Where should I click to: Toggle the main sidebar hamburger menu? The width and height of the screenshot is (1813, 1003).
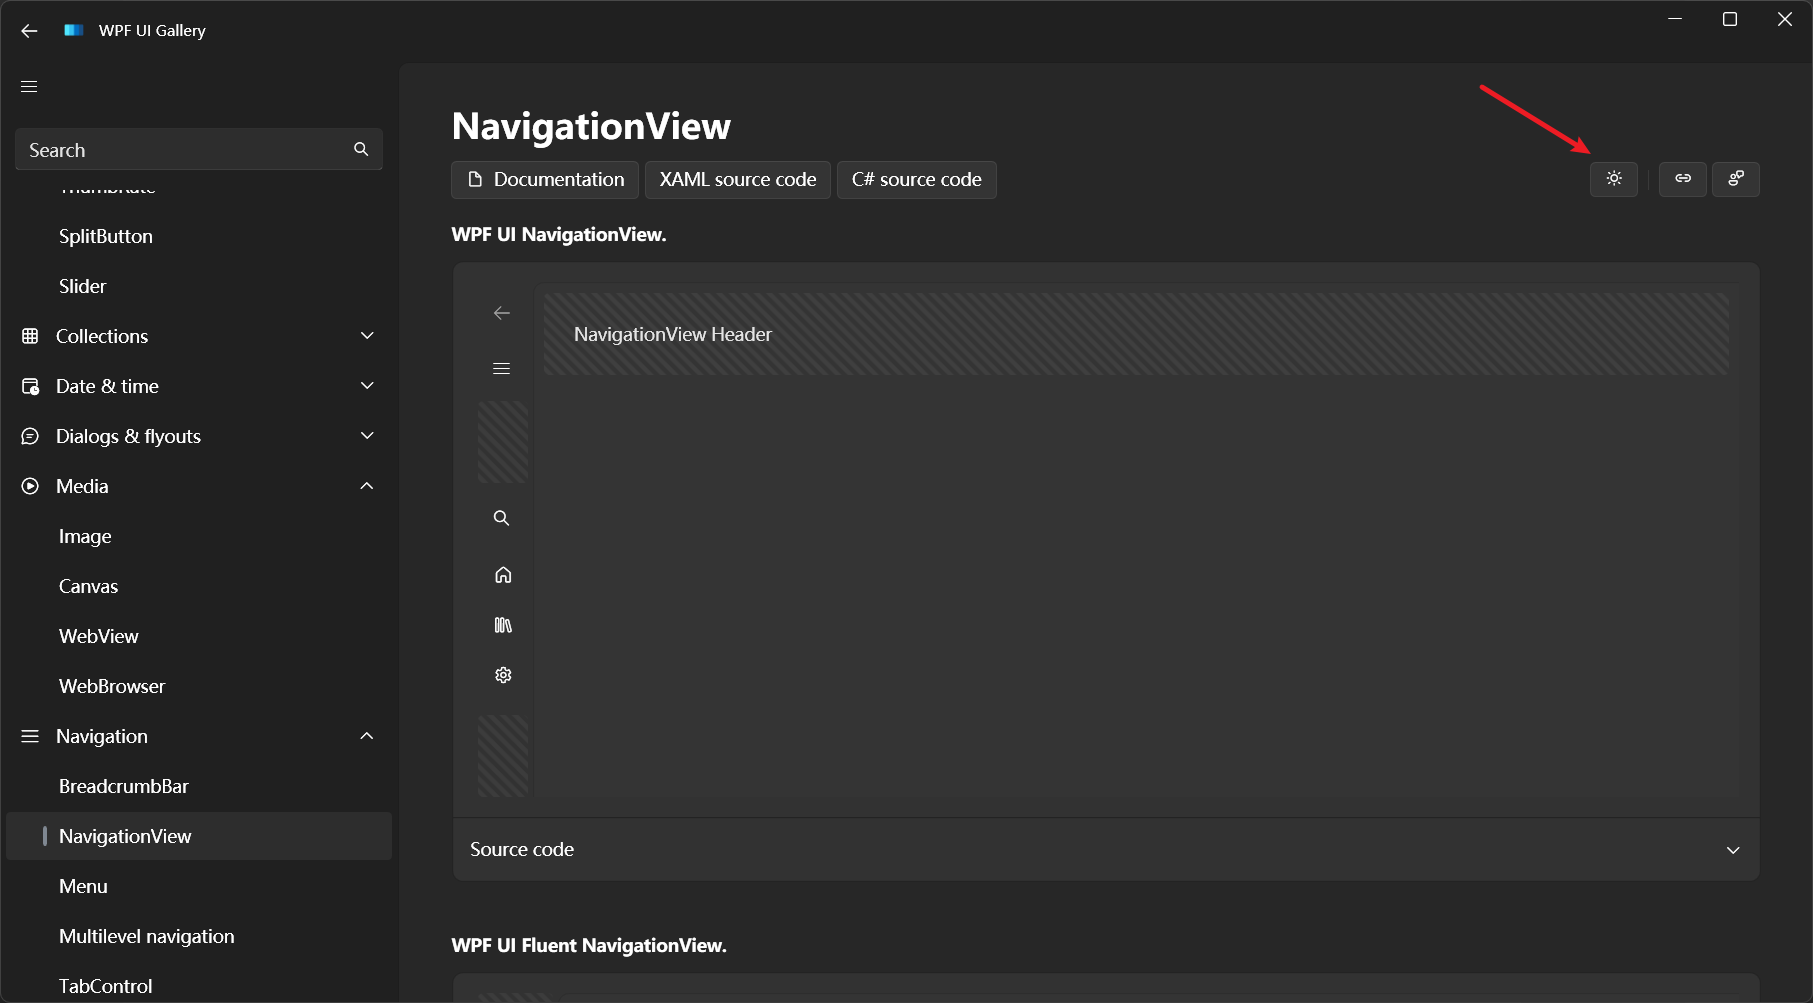click(29, 87)
